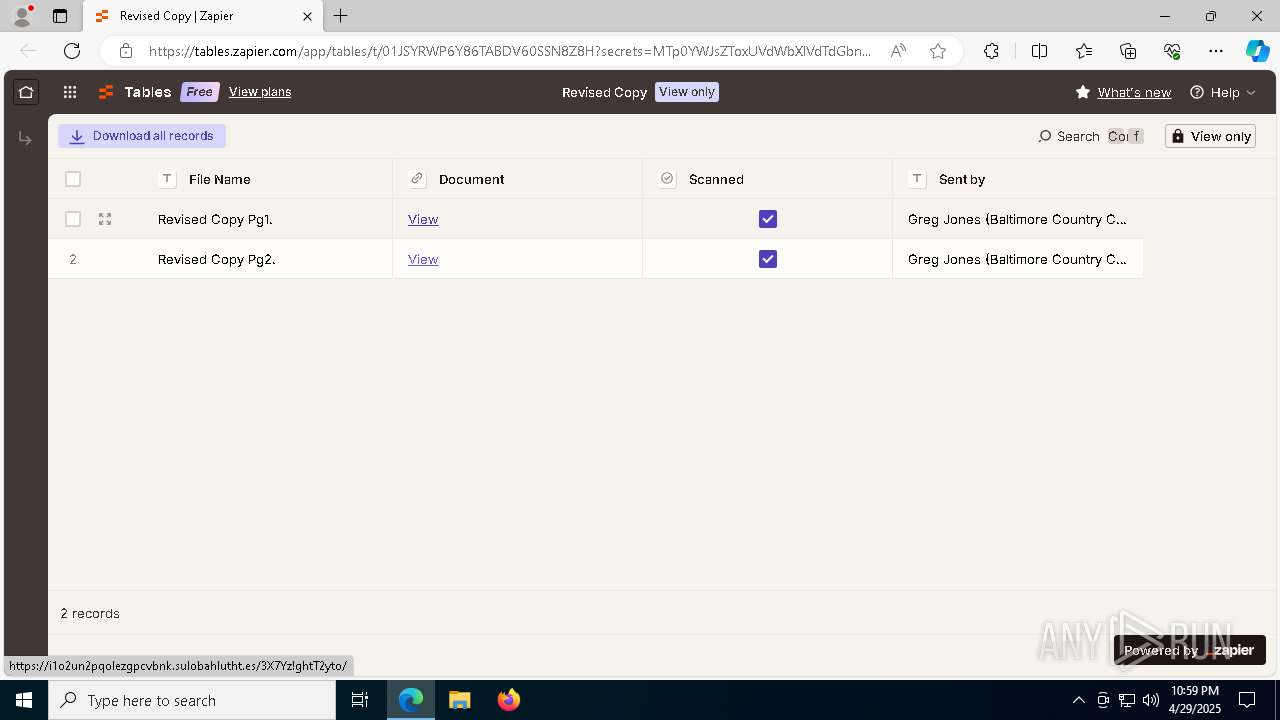
Task: Click the Help question mark icon
Action: [x=1197, y=92]
